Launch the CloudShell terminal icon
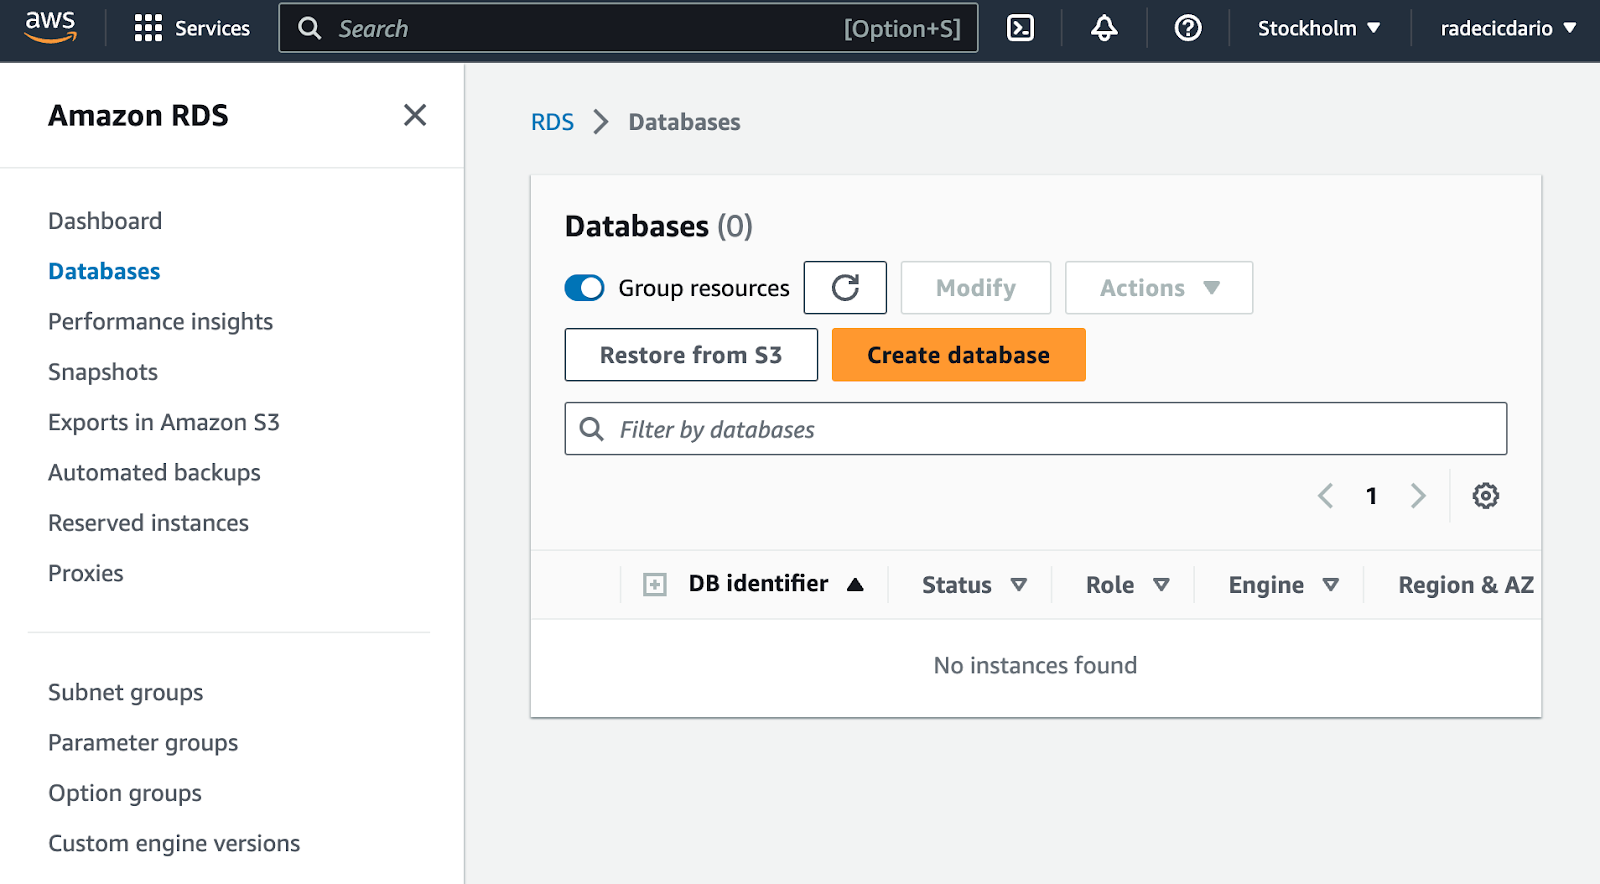The width and height of the screenshot is (1600, 884). tap(1020, 28)
